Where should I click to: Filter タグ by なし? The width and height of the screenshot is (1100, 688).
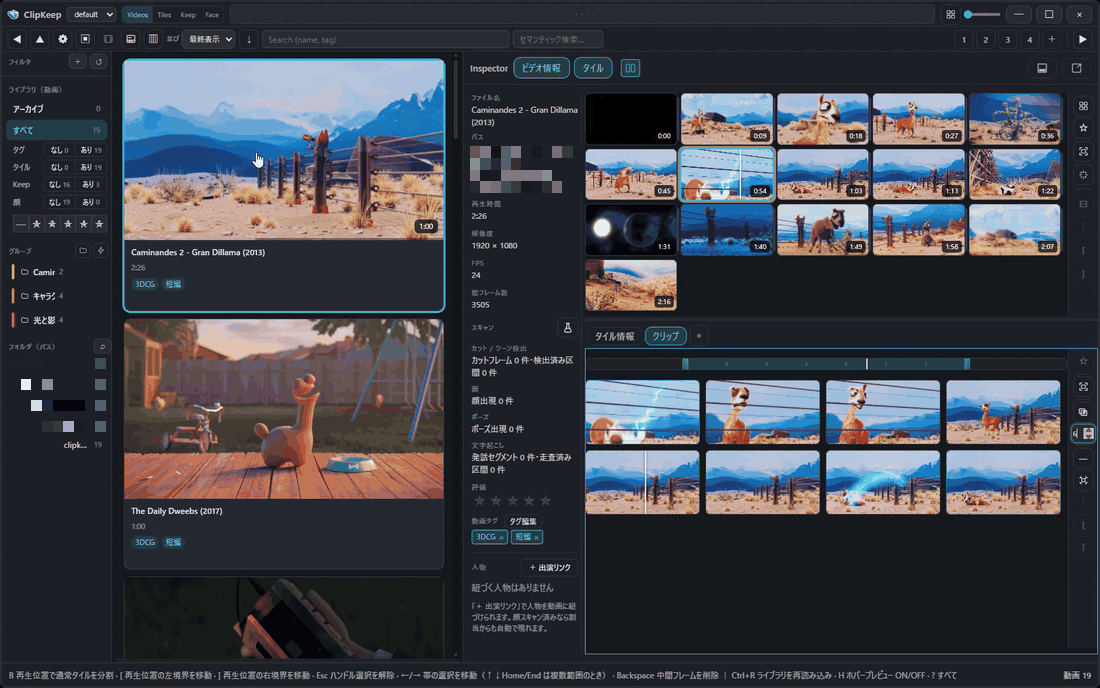[59, 150]
